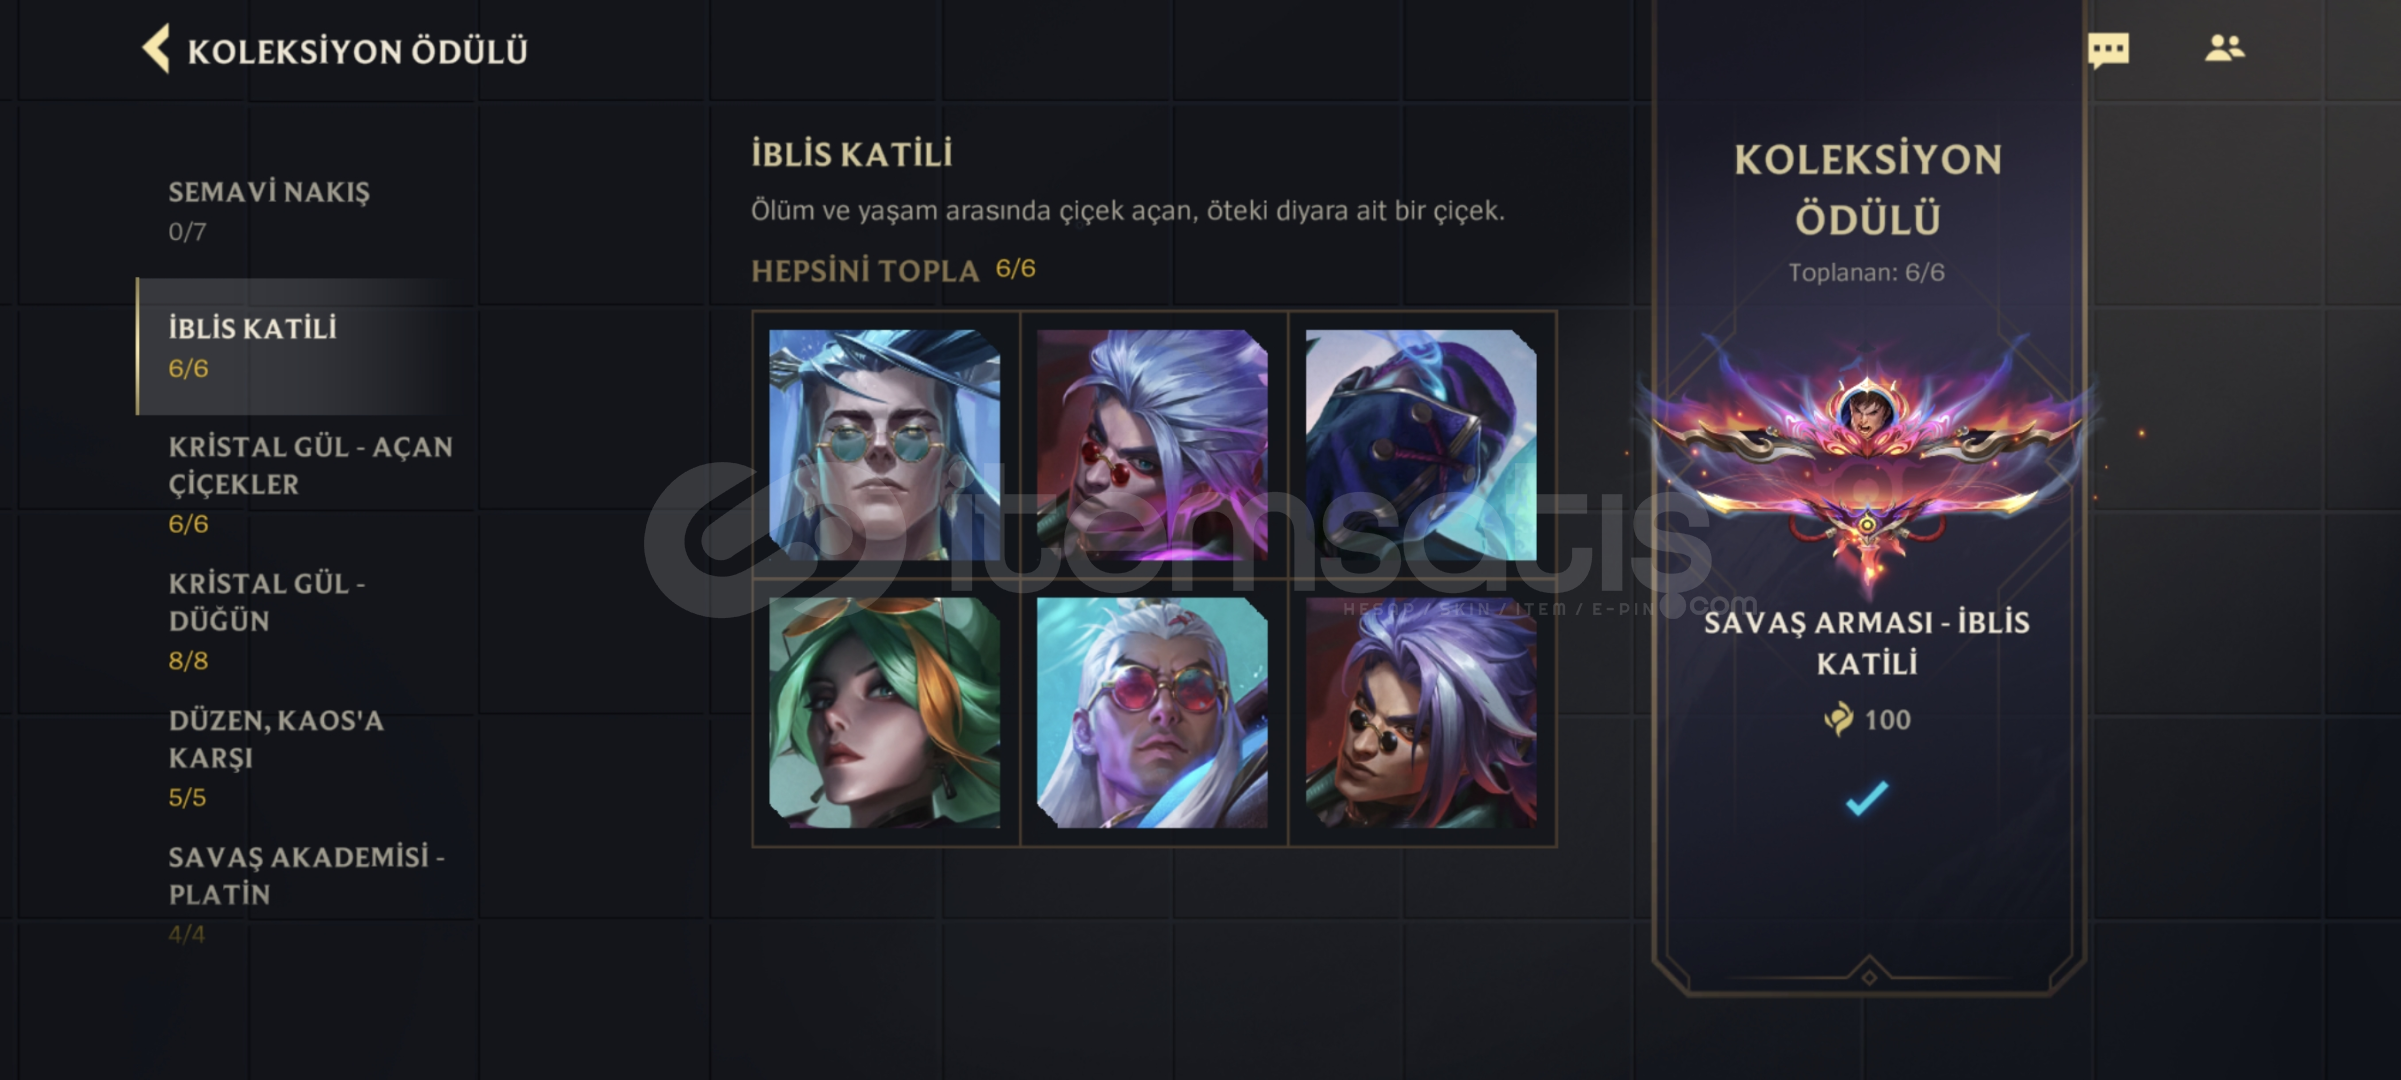Open Kristal Gül - Açan Çiçekler collection
The height and width of the screenshot is (1080, 2401).
310,484
